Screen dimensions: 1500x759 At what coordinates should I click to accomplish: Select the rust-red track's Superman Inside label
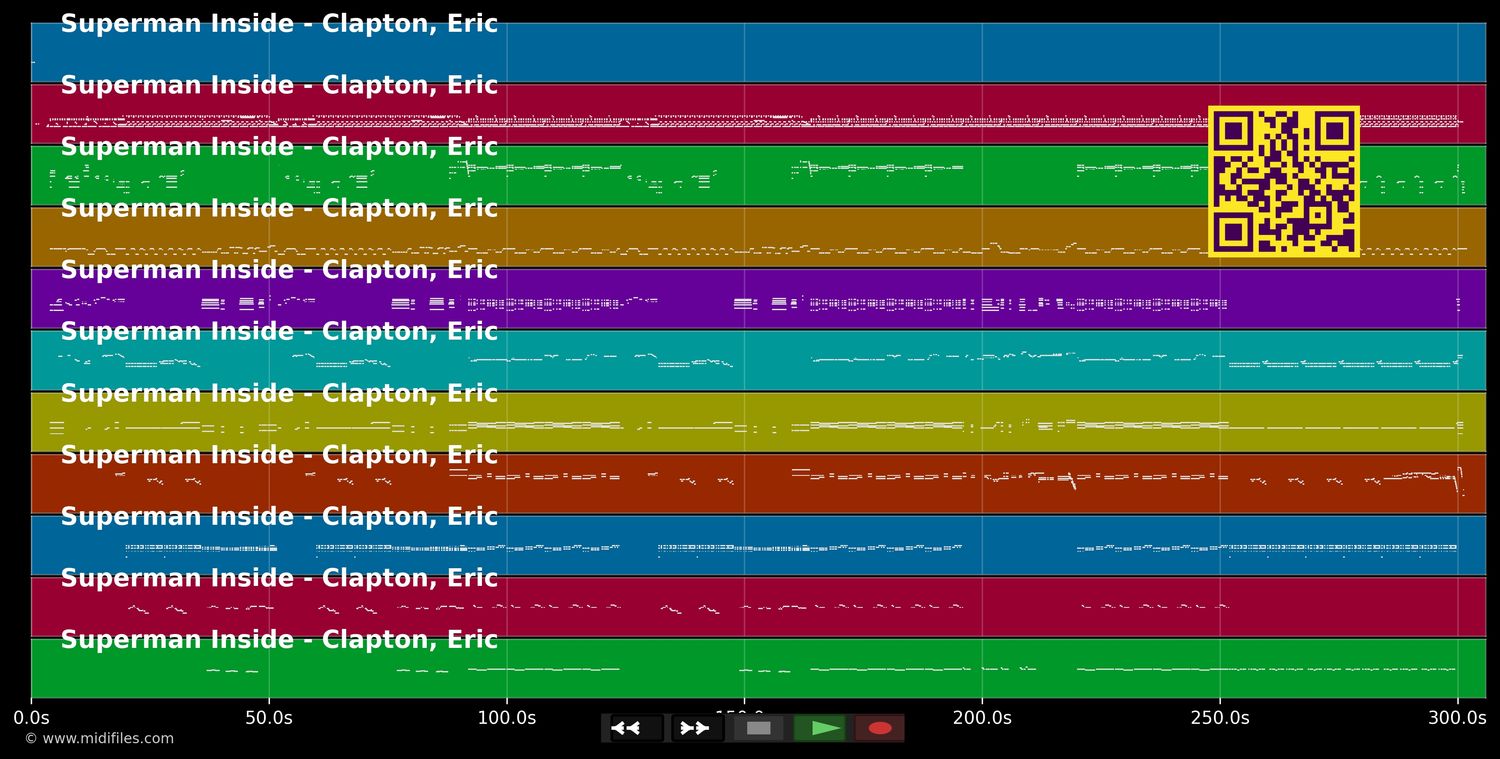click(x=279, y=455)
